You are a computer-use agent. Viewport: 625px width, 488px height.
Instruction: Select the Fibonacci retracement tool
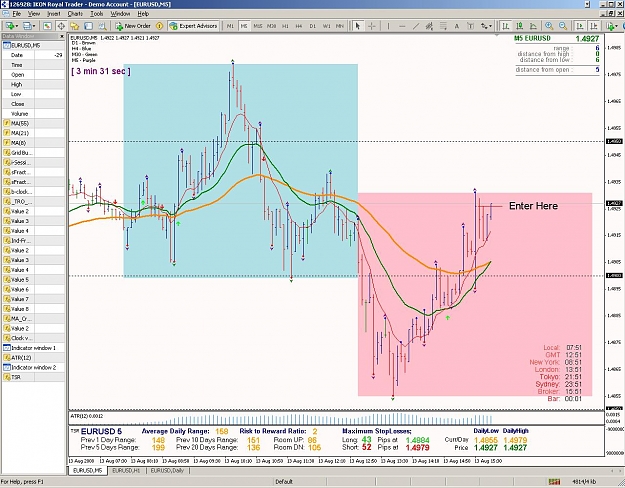tap(443, 26)
